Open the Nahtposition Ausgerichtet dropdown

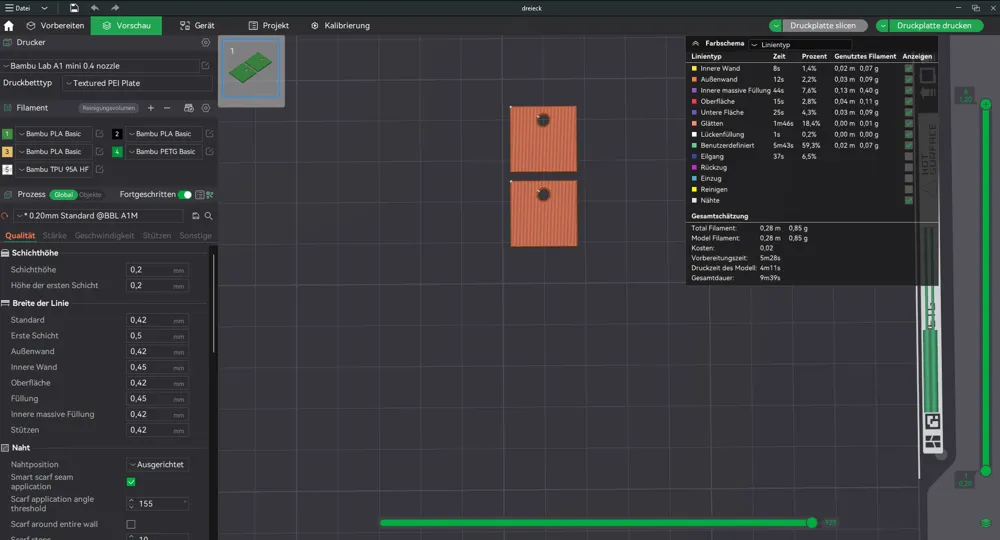(157, 465)
